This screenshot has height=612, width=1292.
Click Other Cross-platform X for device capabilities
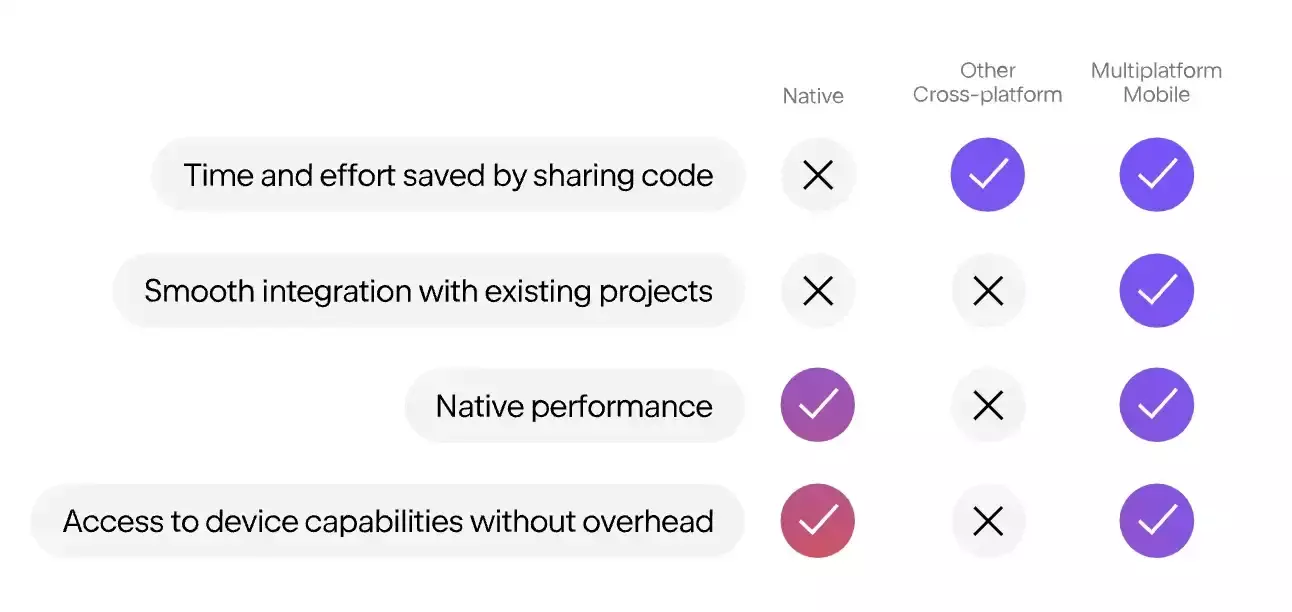tap(987, 521)
